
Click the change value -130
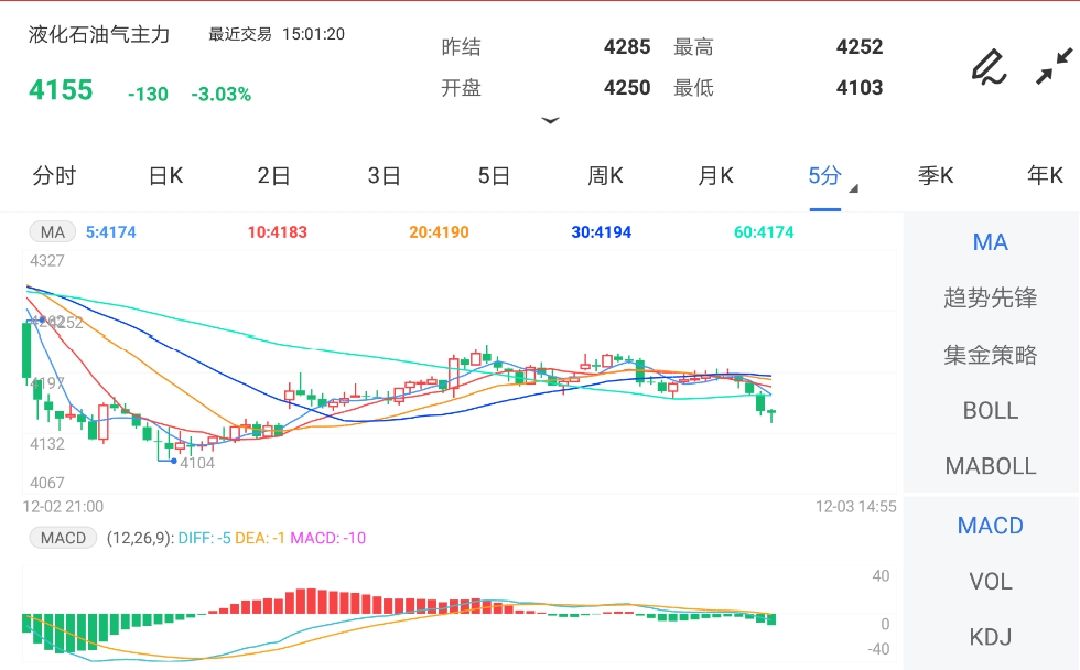pos(148,94)
